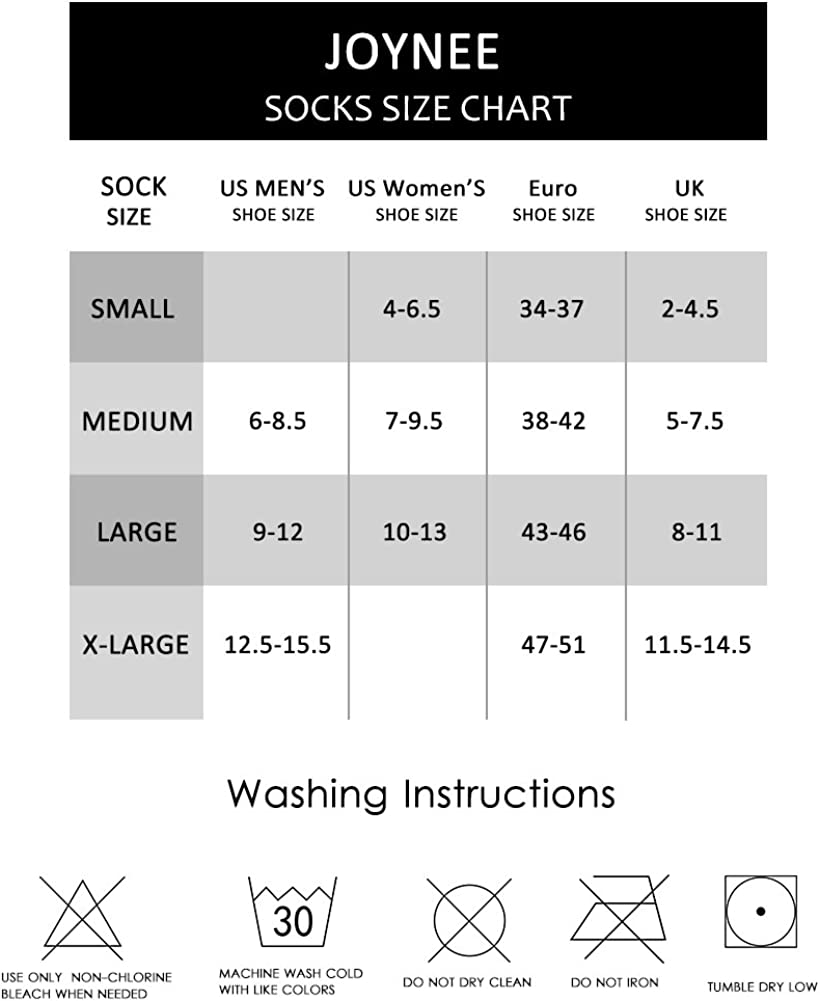
Task: Click the 4-6.5 women's small cell
Action: tap(411, 309)
